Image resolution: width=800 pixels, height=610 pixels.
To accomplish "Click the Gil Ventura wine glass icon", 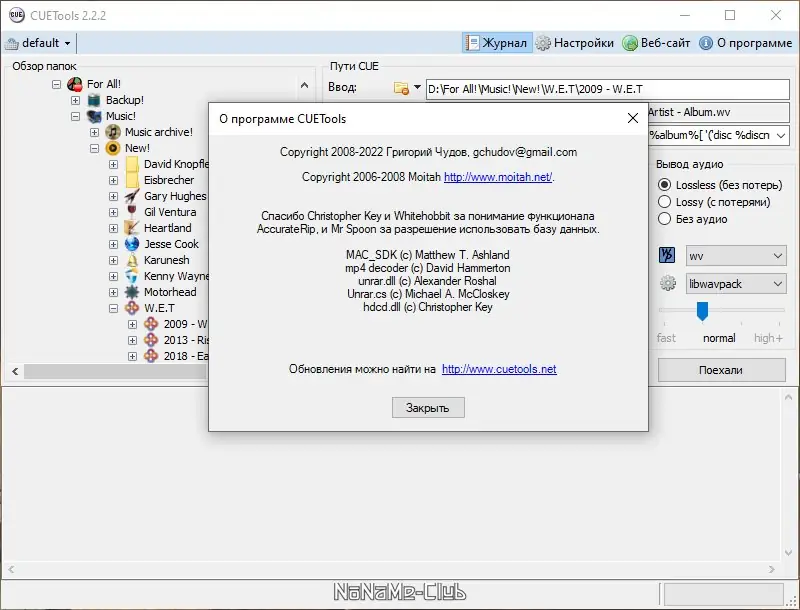I will click(132, 212).
